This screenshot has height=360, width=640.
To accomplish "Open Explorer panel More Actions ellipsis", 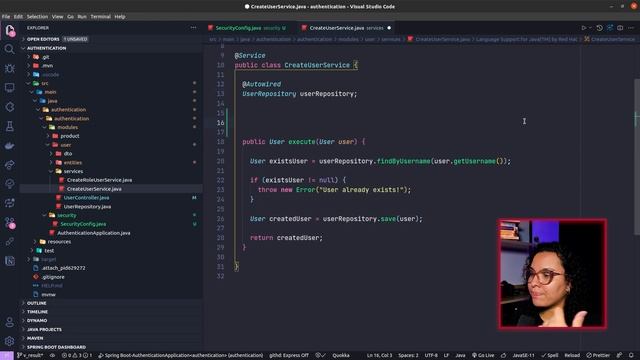I will 193,28.
